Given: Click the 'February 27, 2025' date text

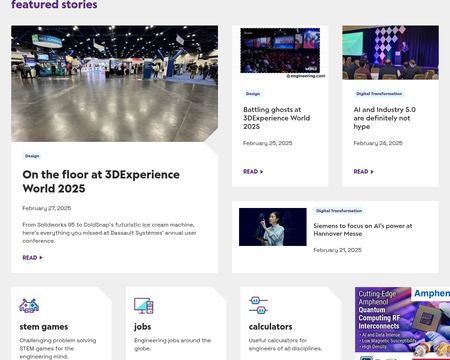Looking at the screenshot, I should coord(47,208).
